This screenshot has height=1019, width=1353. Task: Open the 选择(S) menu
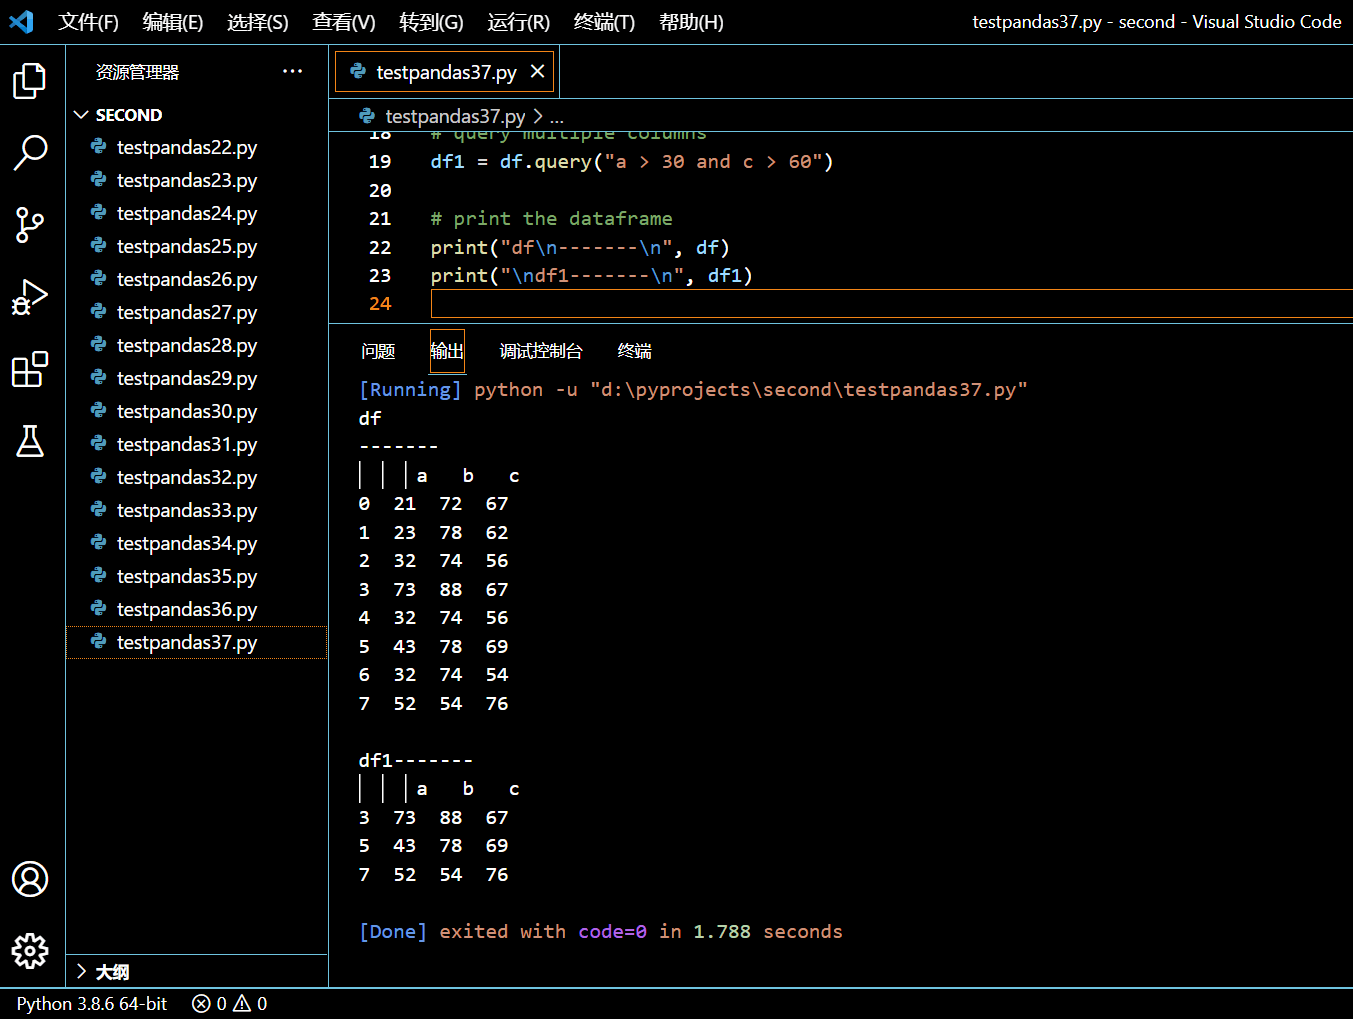(258, 22)
